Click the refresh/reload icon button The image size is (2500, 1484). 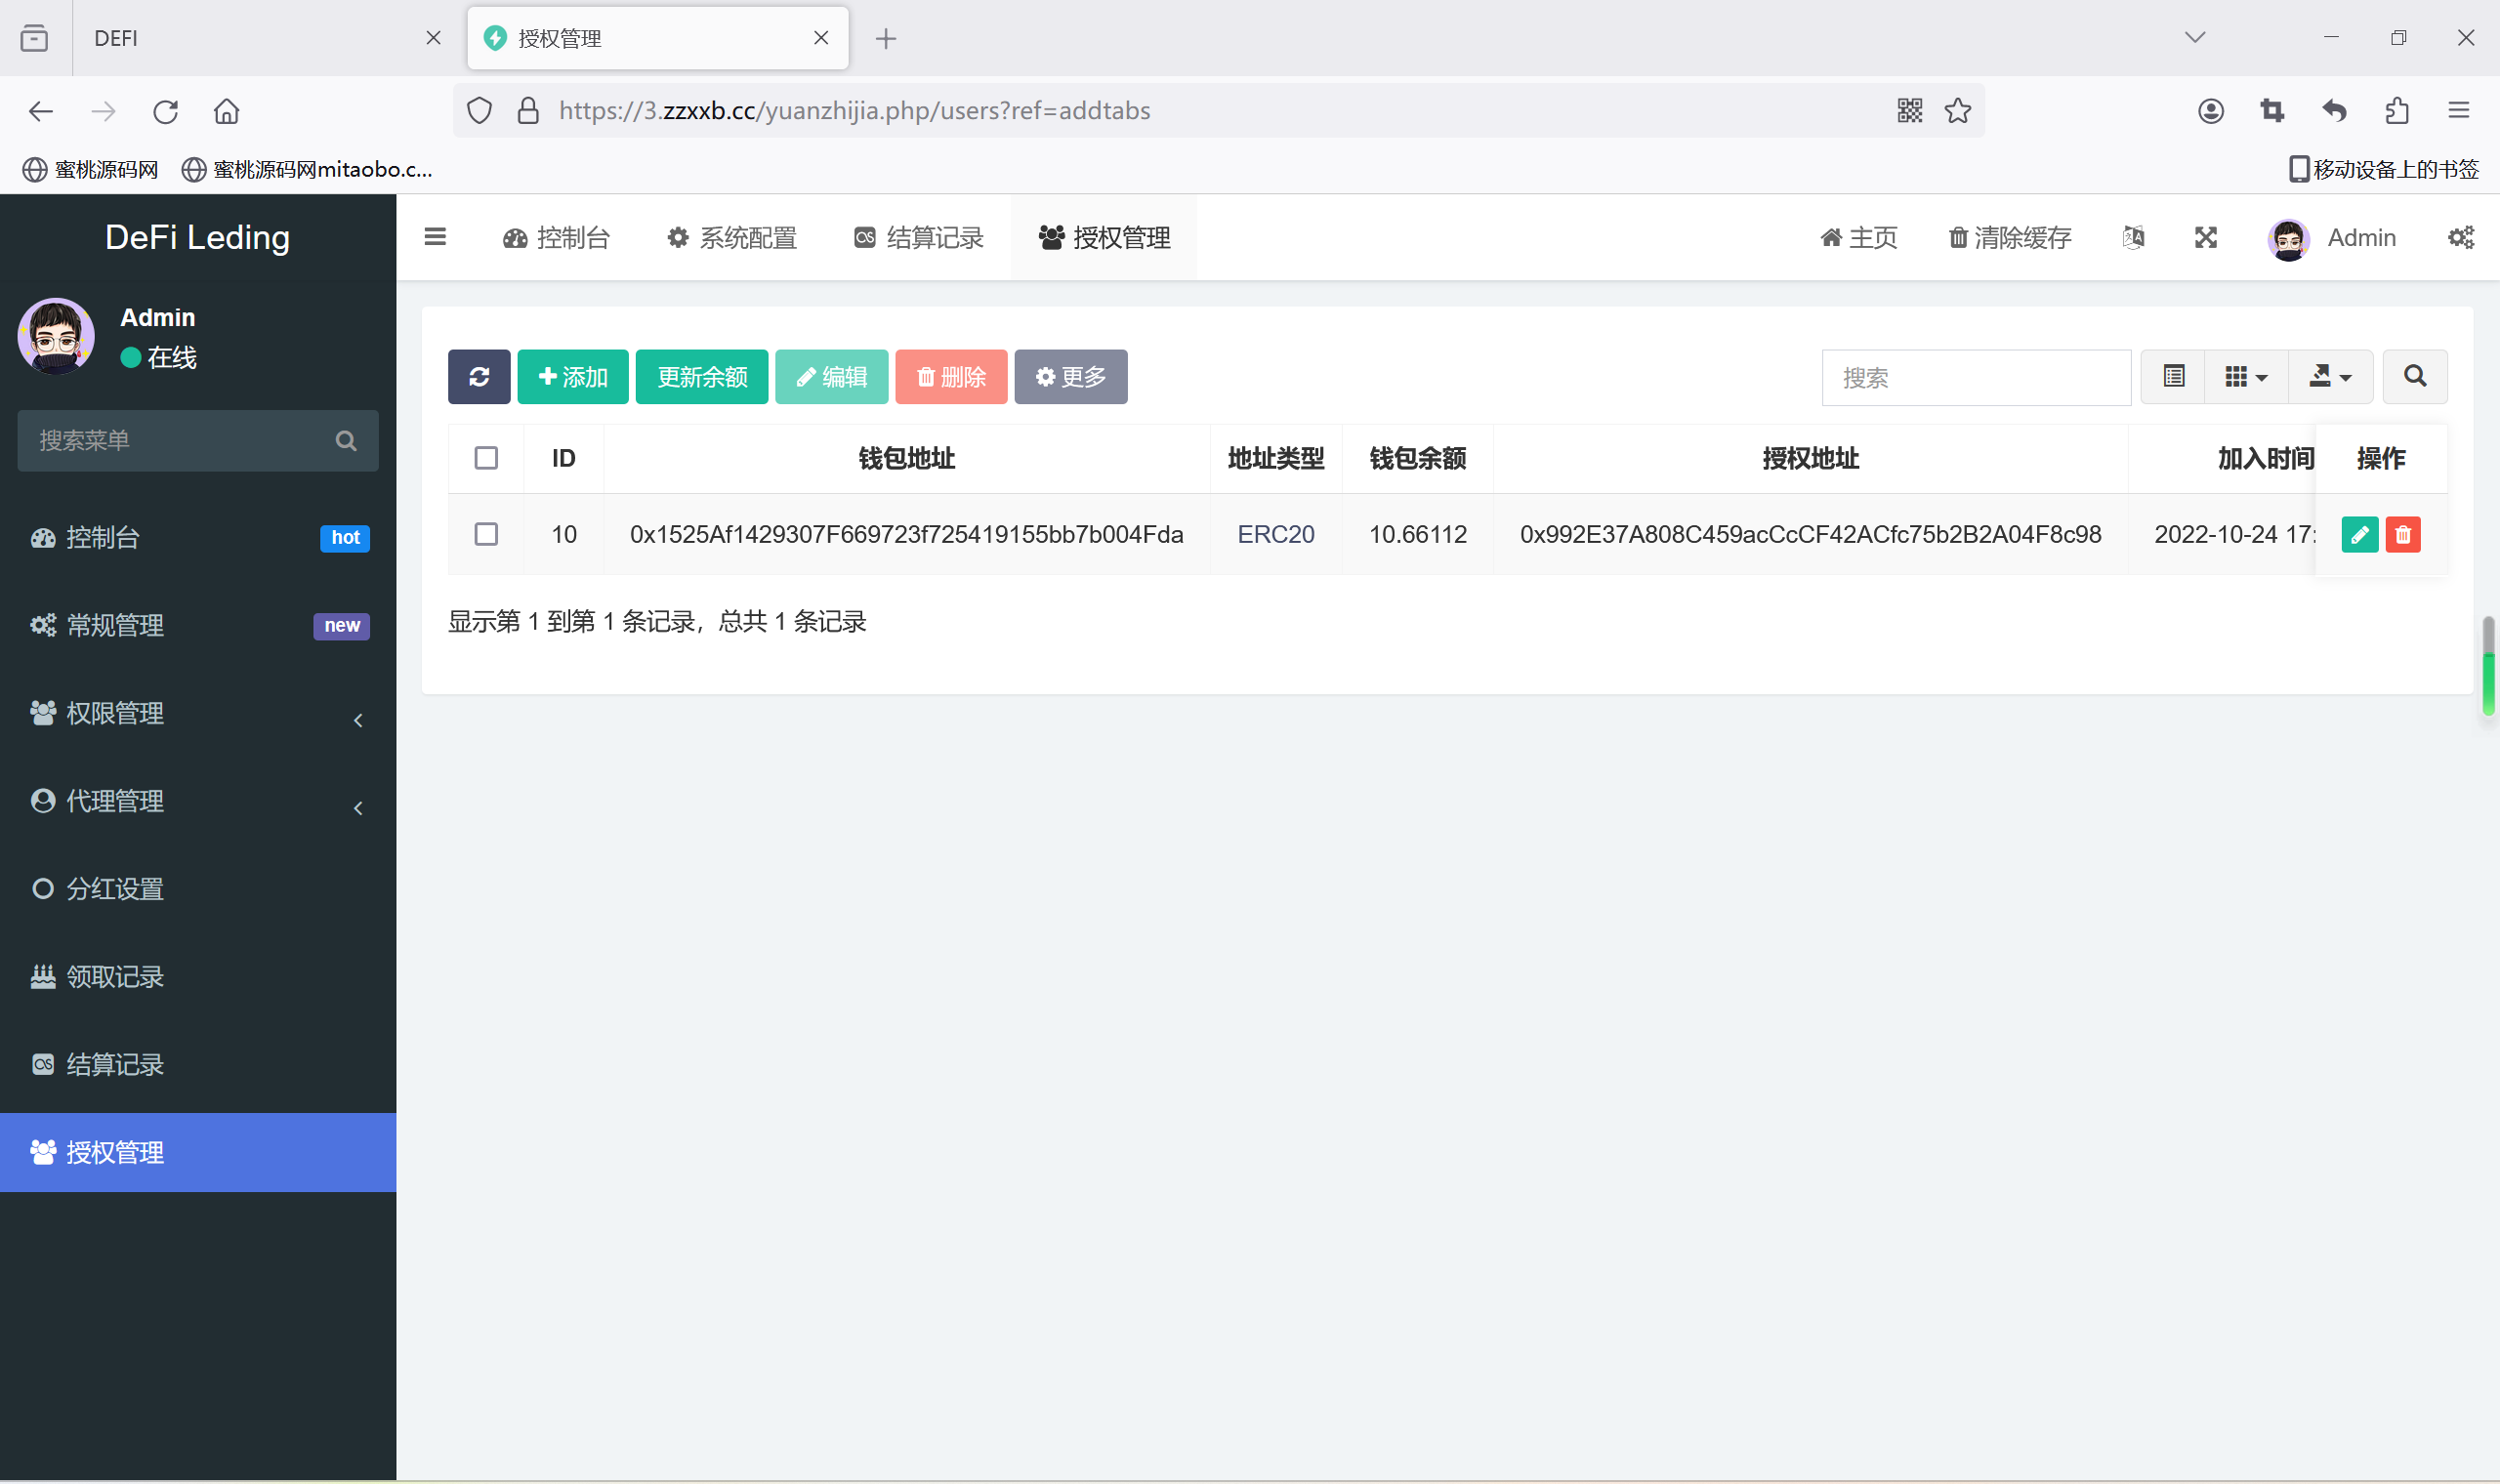coord(479,376)
